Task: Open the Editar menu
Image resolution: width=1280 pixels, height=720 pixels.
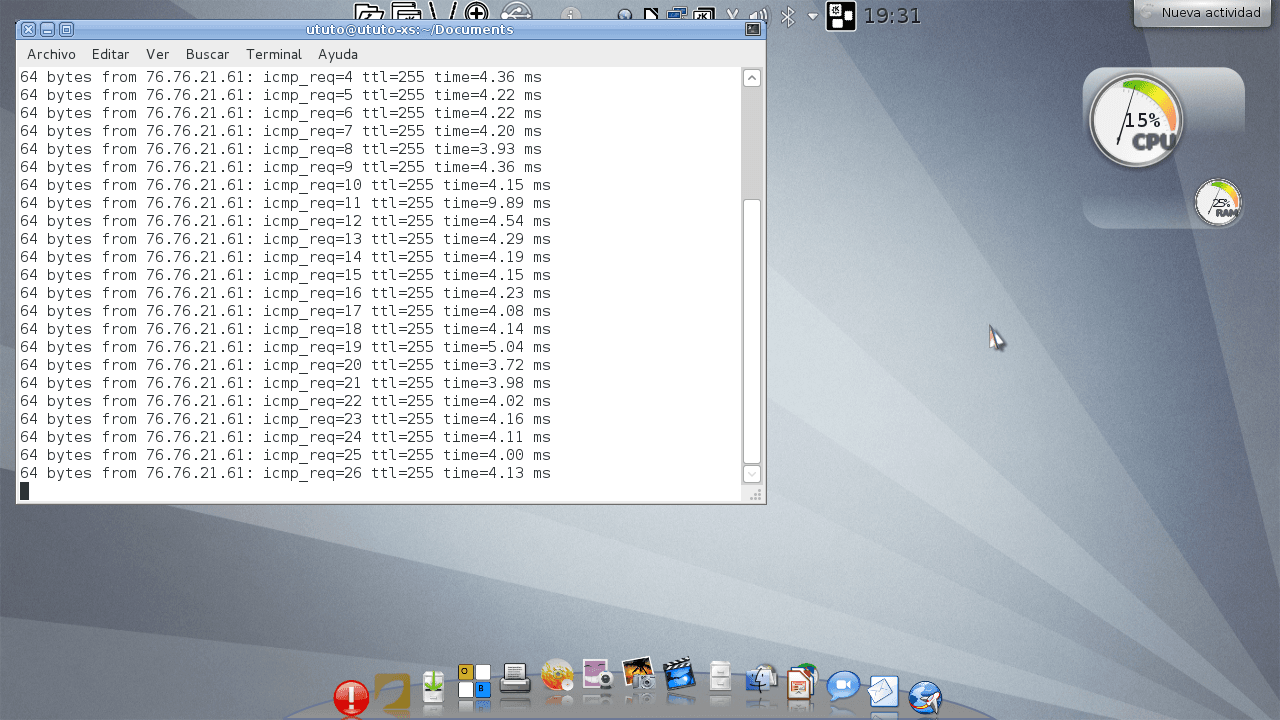Action: [110, 54]
